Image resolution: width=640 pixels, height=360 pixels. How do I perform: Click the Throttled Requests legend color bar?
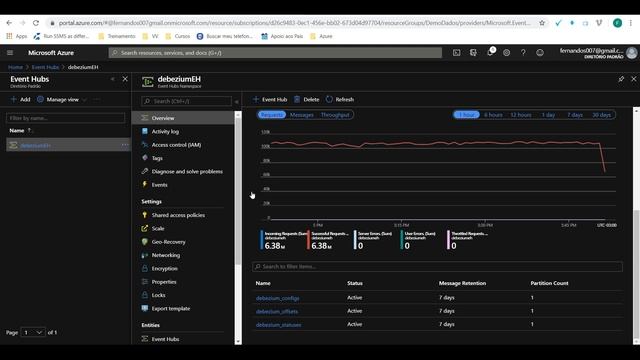tap(448, 240)
